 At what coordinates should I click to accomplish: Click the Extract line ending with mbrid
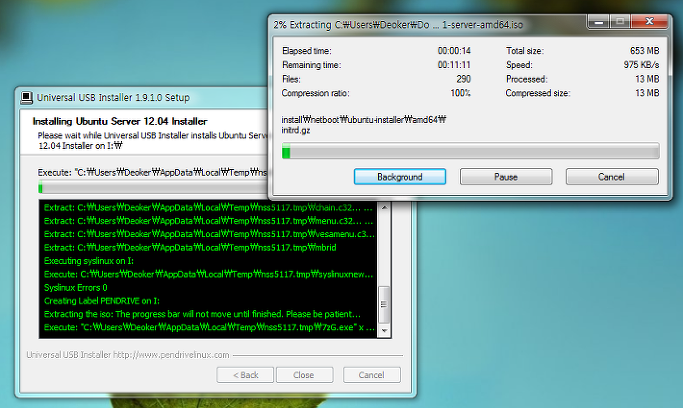point(190,247)
